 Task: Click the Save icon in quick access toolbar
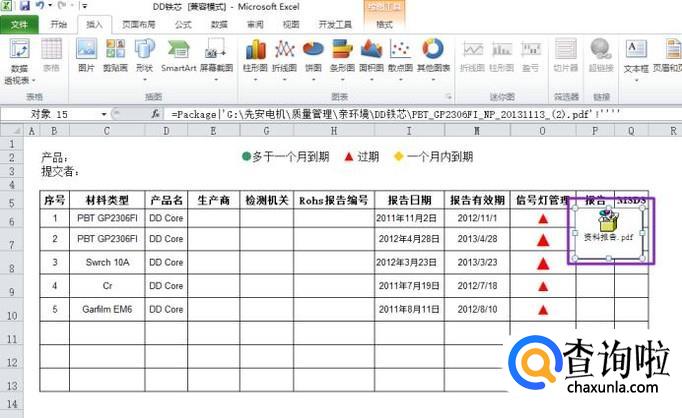pos(24,6)
